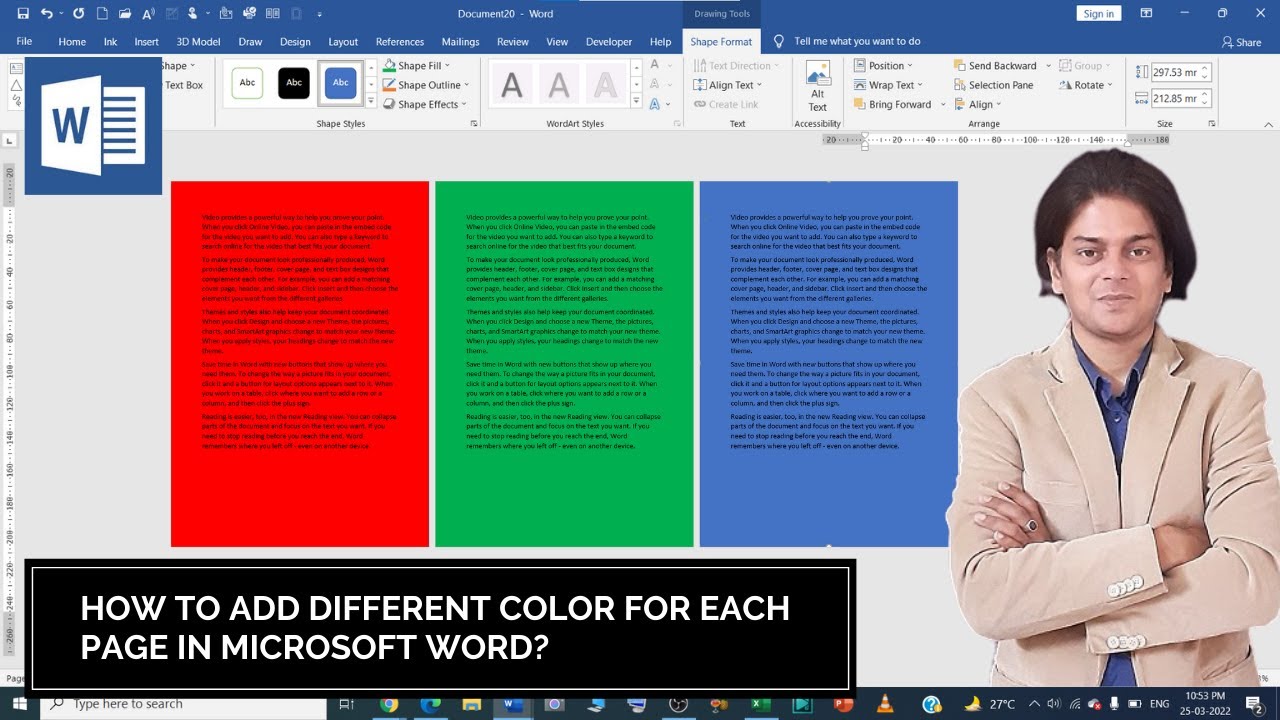The height and width of the screenshot is (720, 1280).
Task: Click the Text Outline A icon
Action: (x=654, y=84)
